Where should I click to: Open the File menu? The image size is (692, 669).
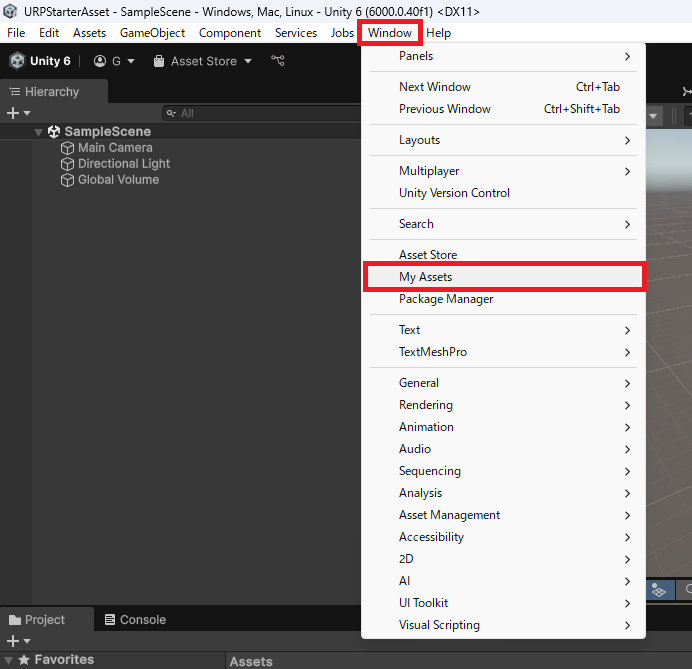[x=16, y=33]
